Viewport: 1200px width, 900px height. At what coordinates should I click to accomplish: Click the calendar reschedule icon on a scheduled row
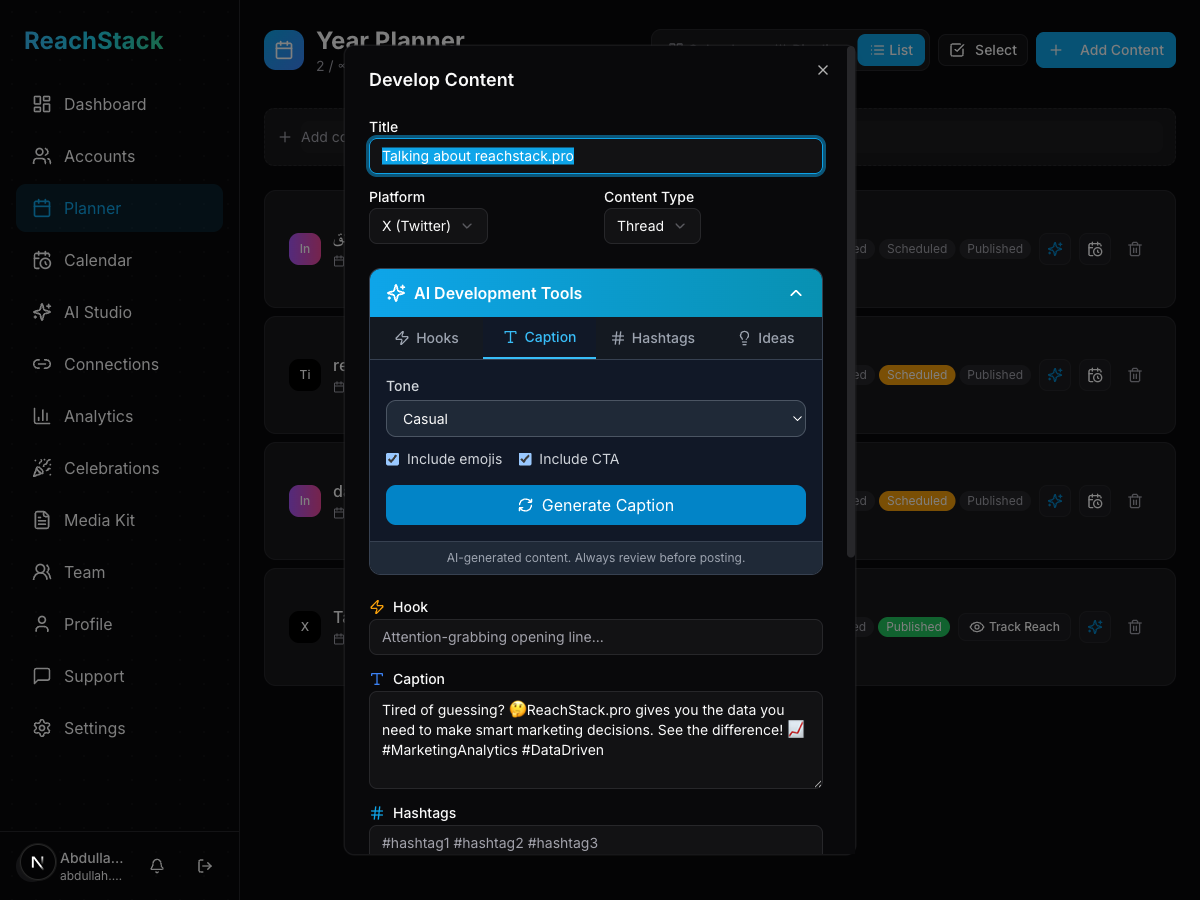[1094, 375]
